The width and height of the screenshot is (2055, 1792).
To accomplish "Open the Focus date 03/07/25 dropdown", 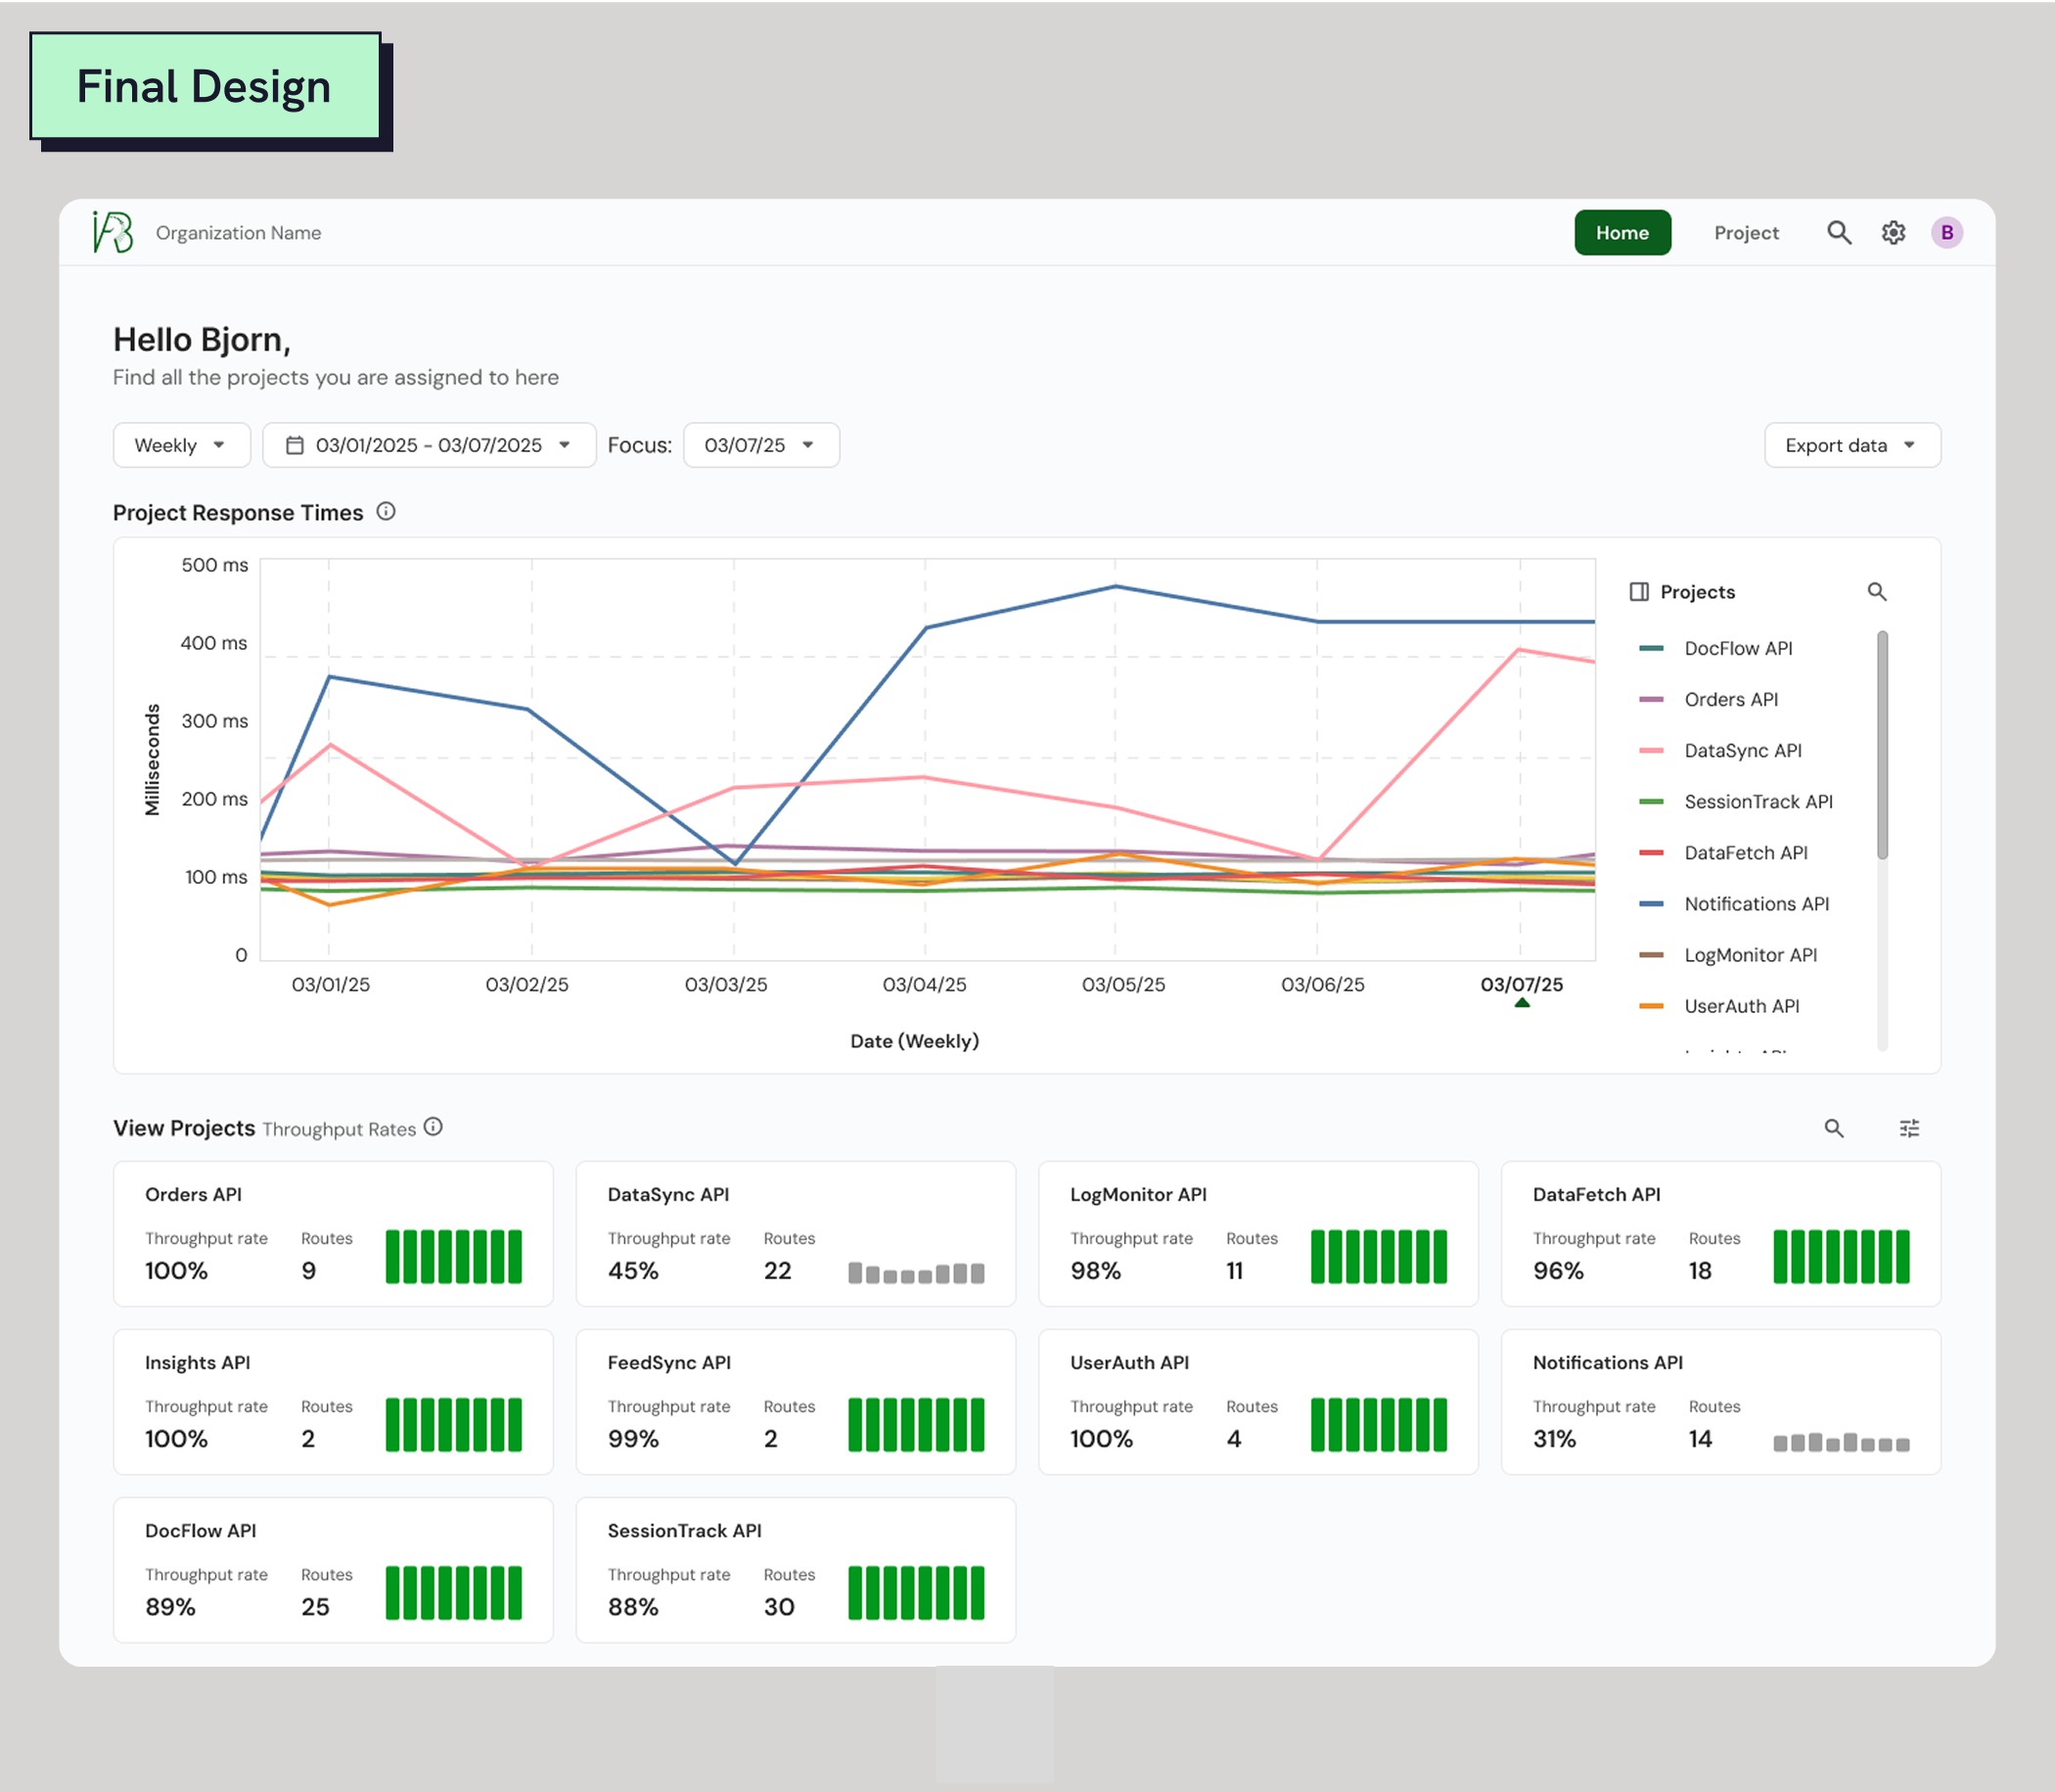I will [760, 445].
